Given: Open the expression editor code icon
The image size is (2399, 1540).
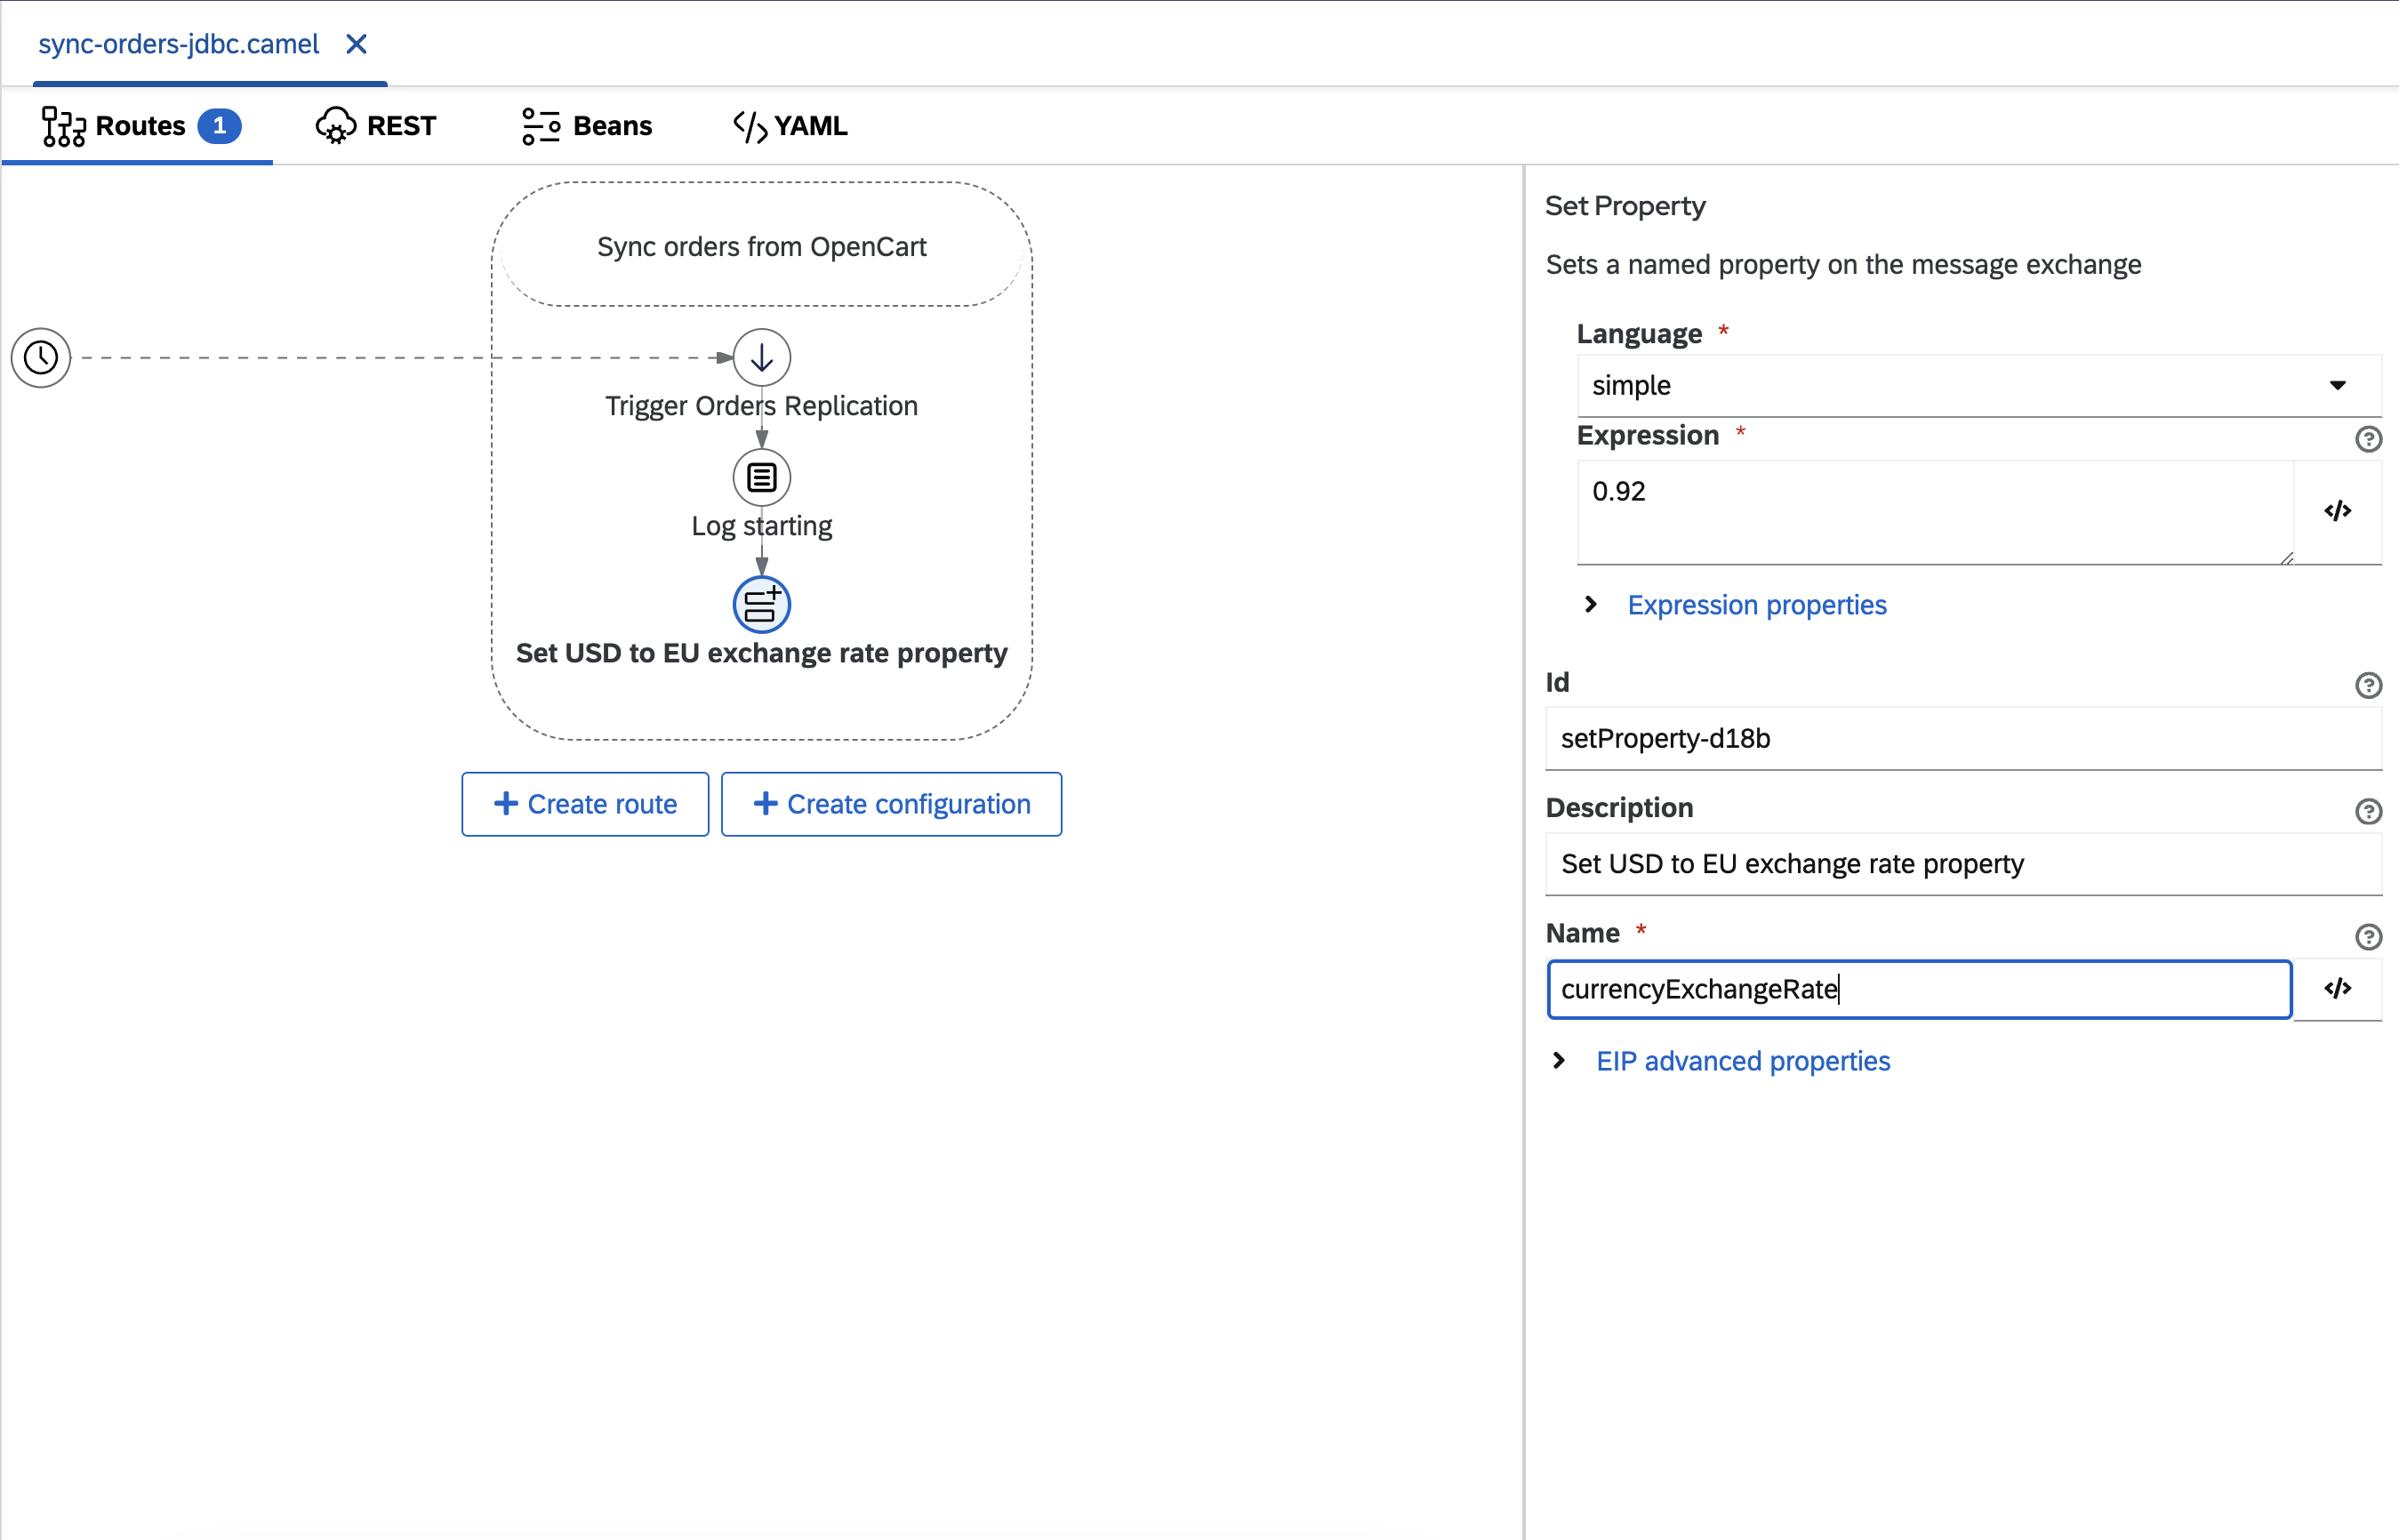Looking at the screenshot, I should click(2337, 511).
